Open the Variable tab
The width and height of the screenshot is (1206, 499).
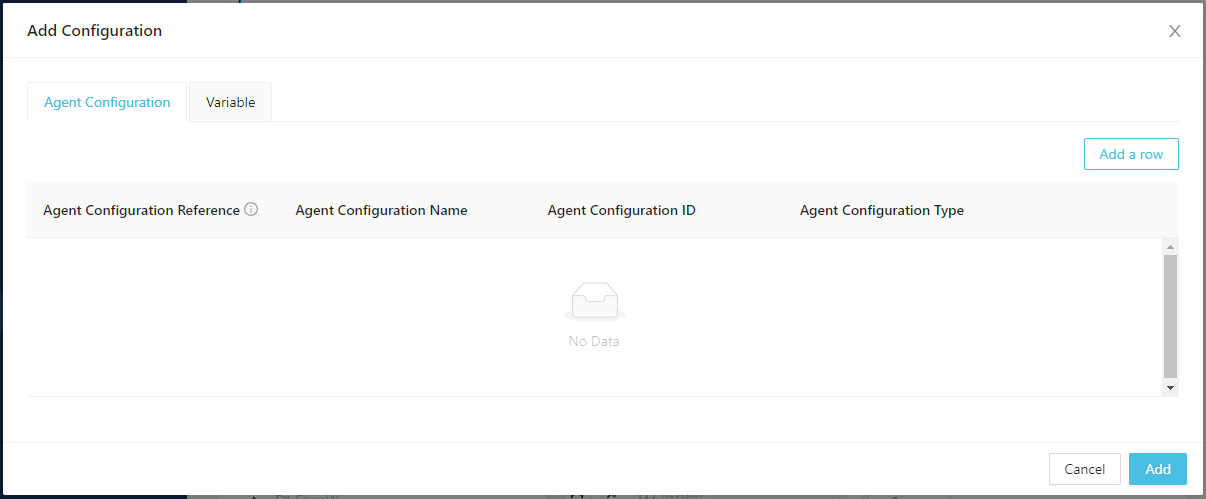pos(230,102)
